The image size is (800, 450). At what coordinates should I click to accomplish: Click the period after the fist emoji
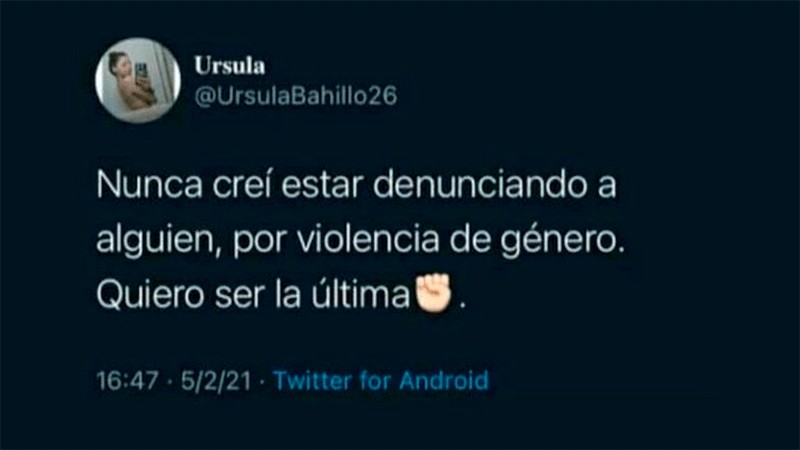pyautogui.click(x=463, y=306)
